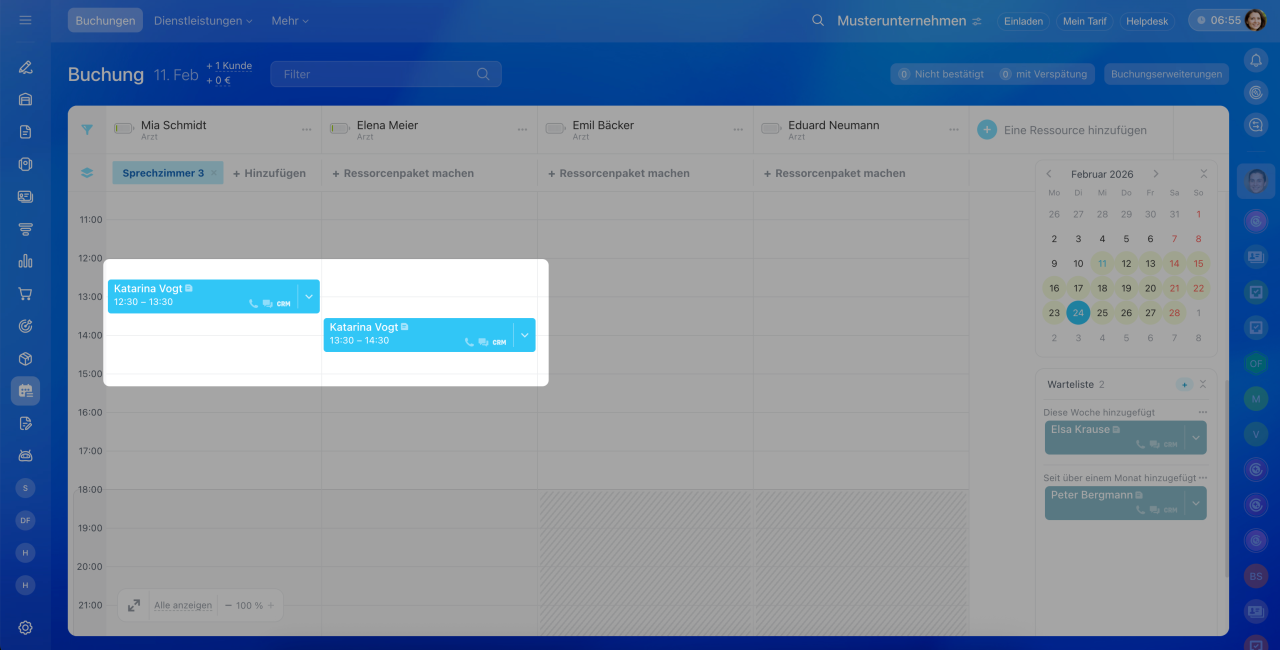Click the target icon in left sidebar

pos(25,326)
